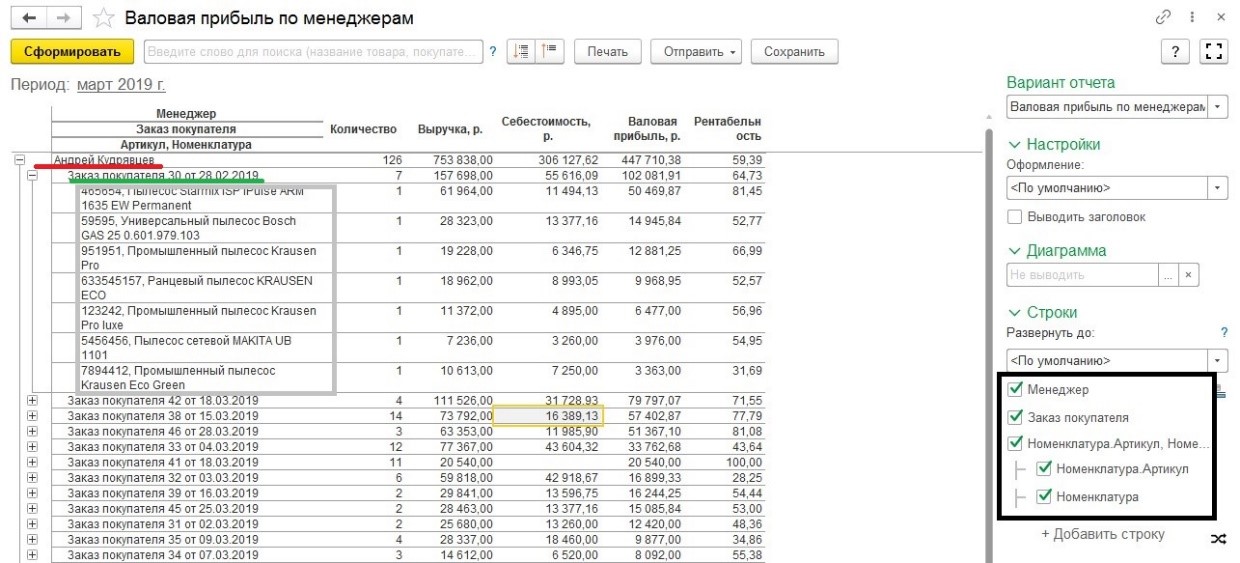Screen dimensions: 1240x563
Task: Open the three-dots more options menu
Action: (1192, 18)
